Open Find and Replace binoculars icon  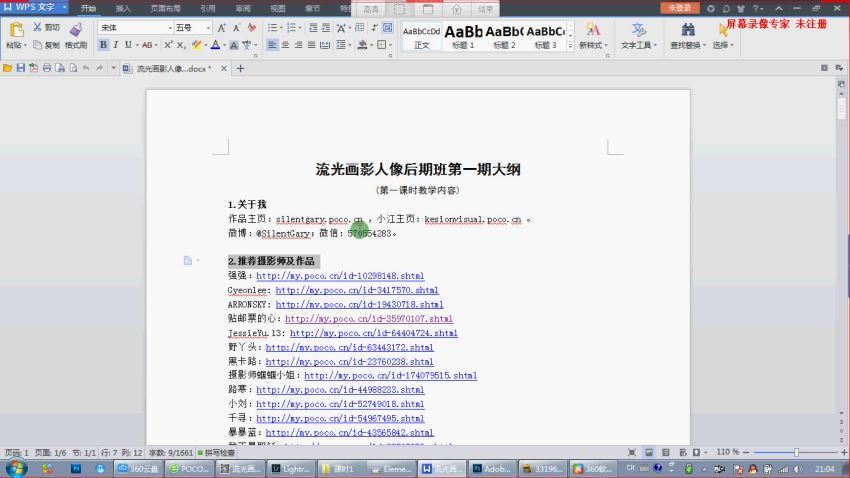tap(686, 30)
